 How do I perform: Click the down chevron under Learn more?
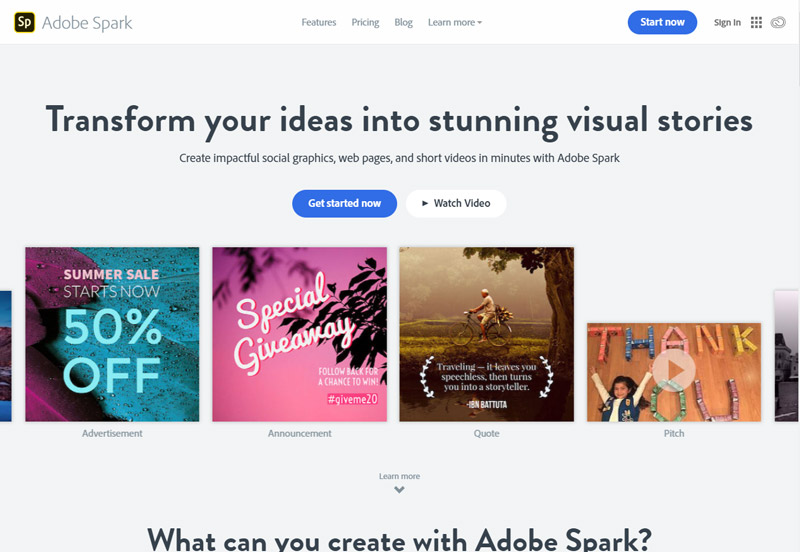399,490
